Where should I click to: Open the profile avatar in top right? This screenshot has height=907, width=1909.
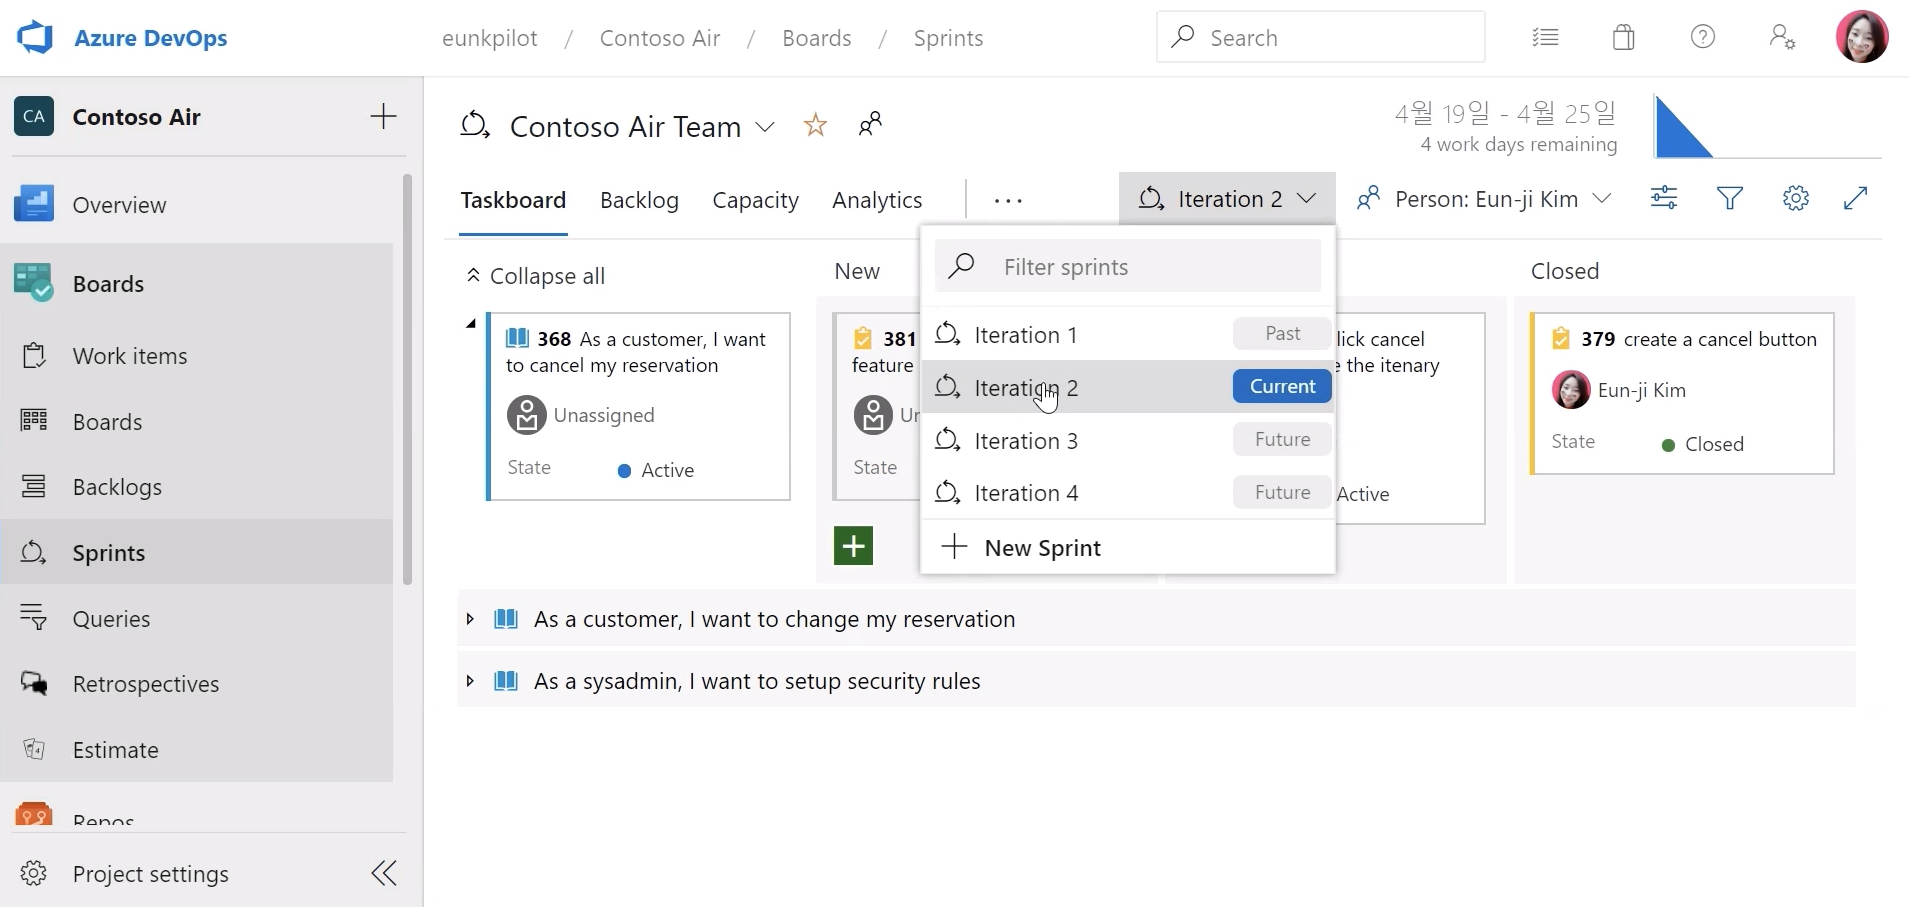coord(1862,37)
